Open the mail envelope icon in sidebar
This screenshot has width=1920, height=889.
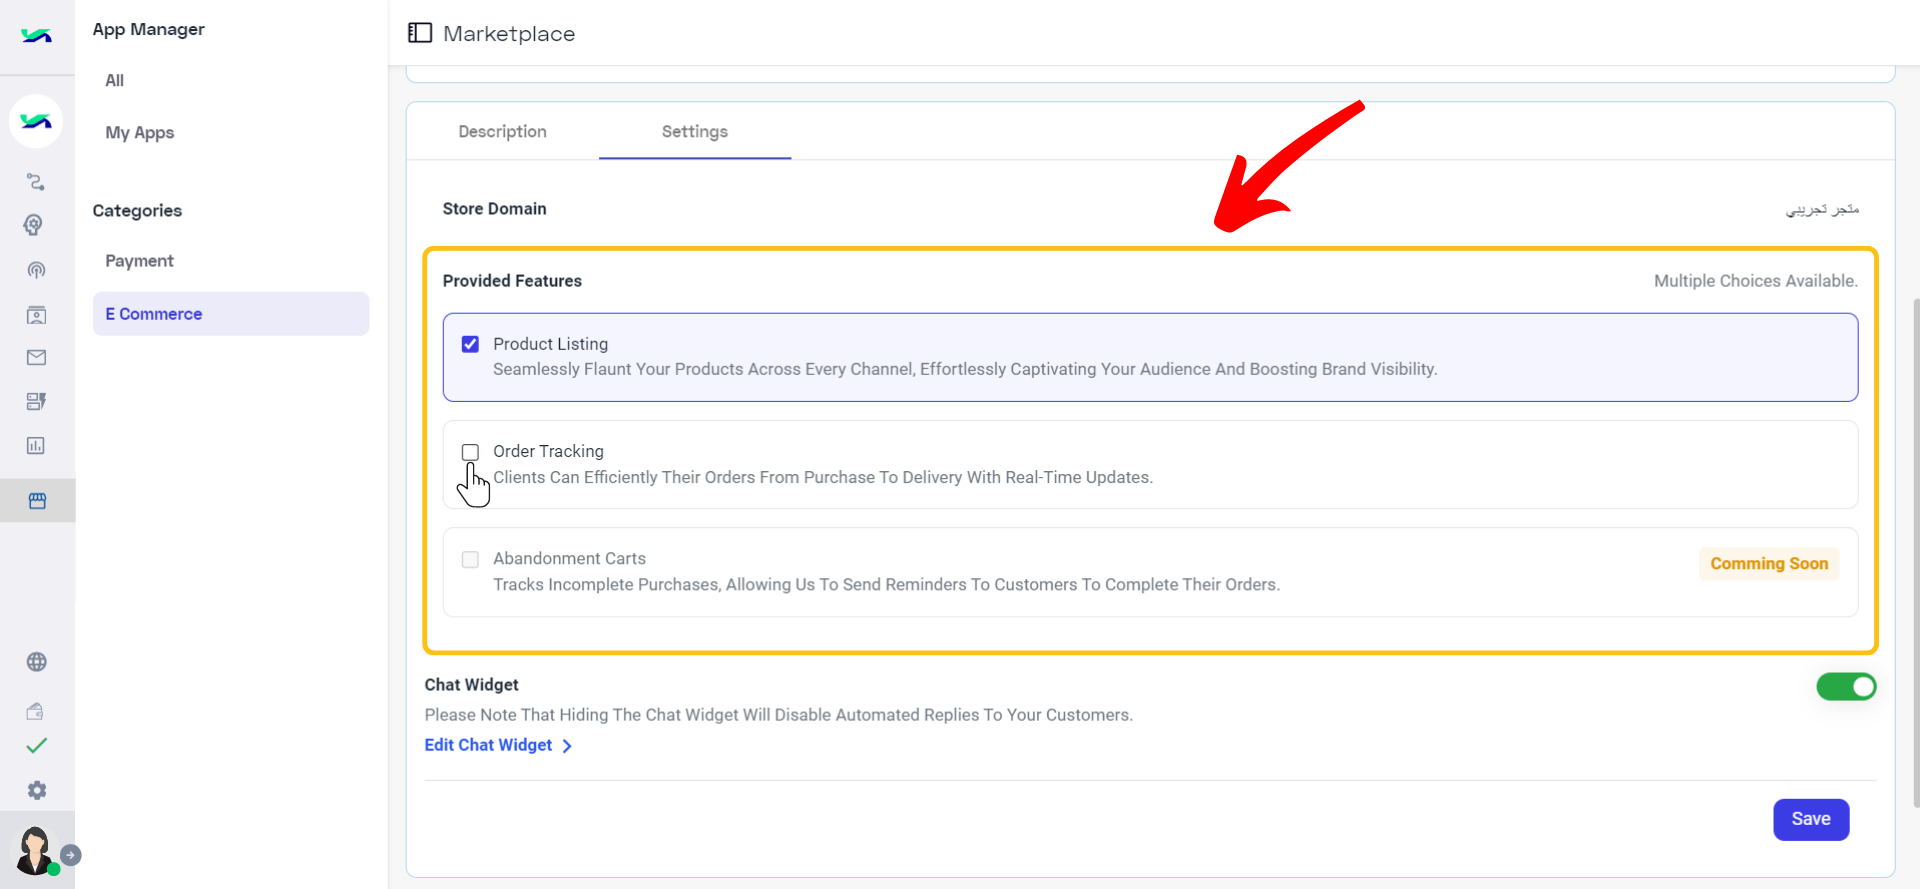(x=36, y=357)
